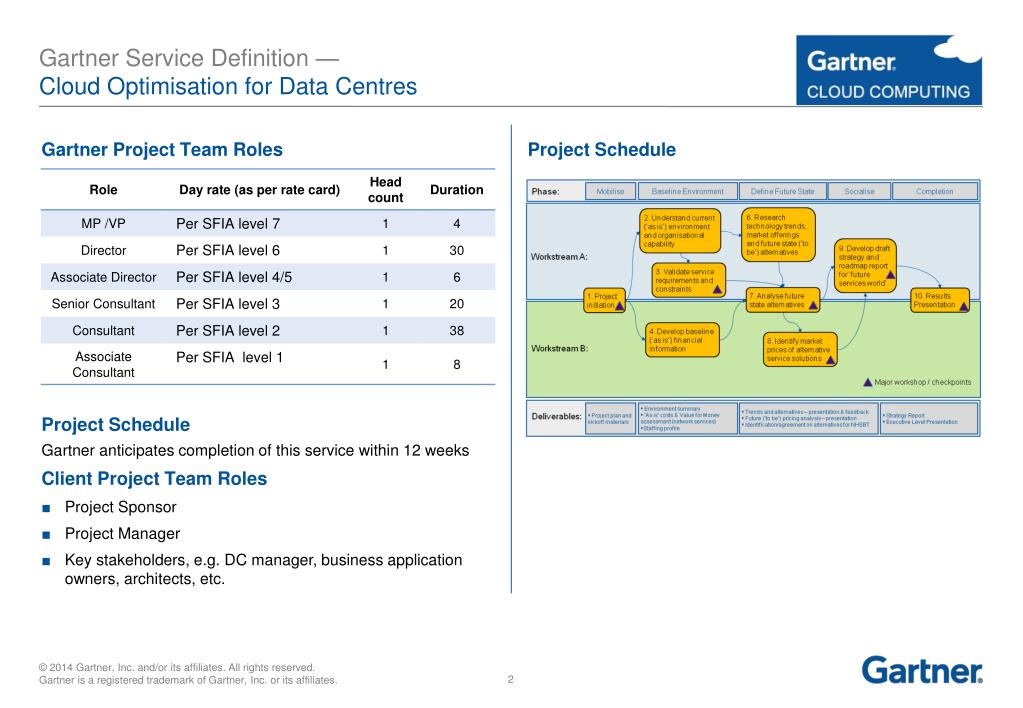Click the 'Director' role cell
Image resolution: width=1023 pixels, height=708 pixels.
tap(103, 251)
